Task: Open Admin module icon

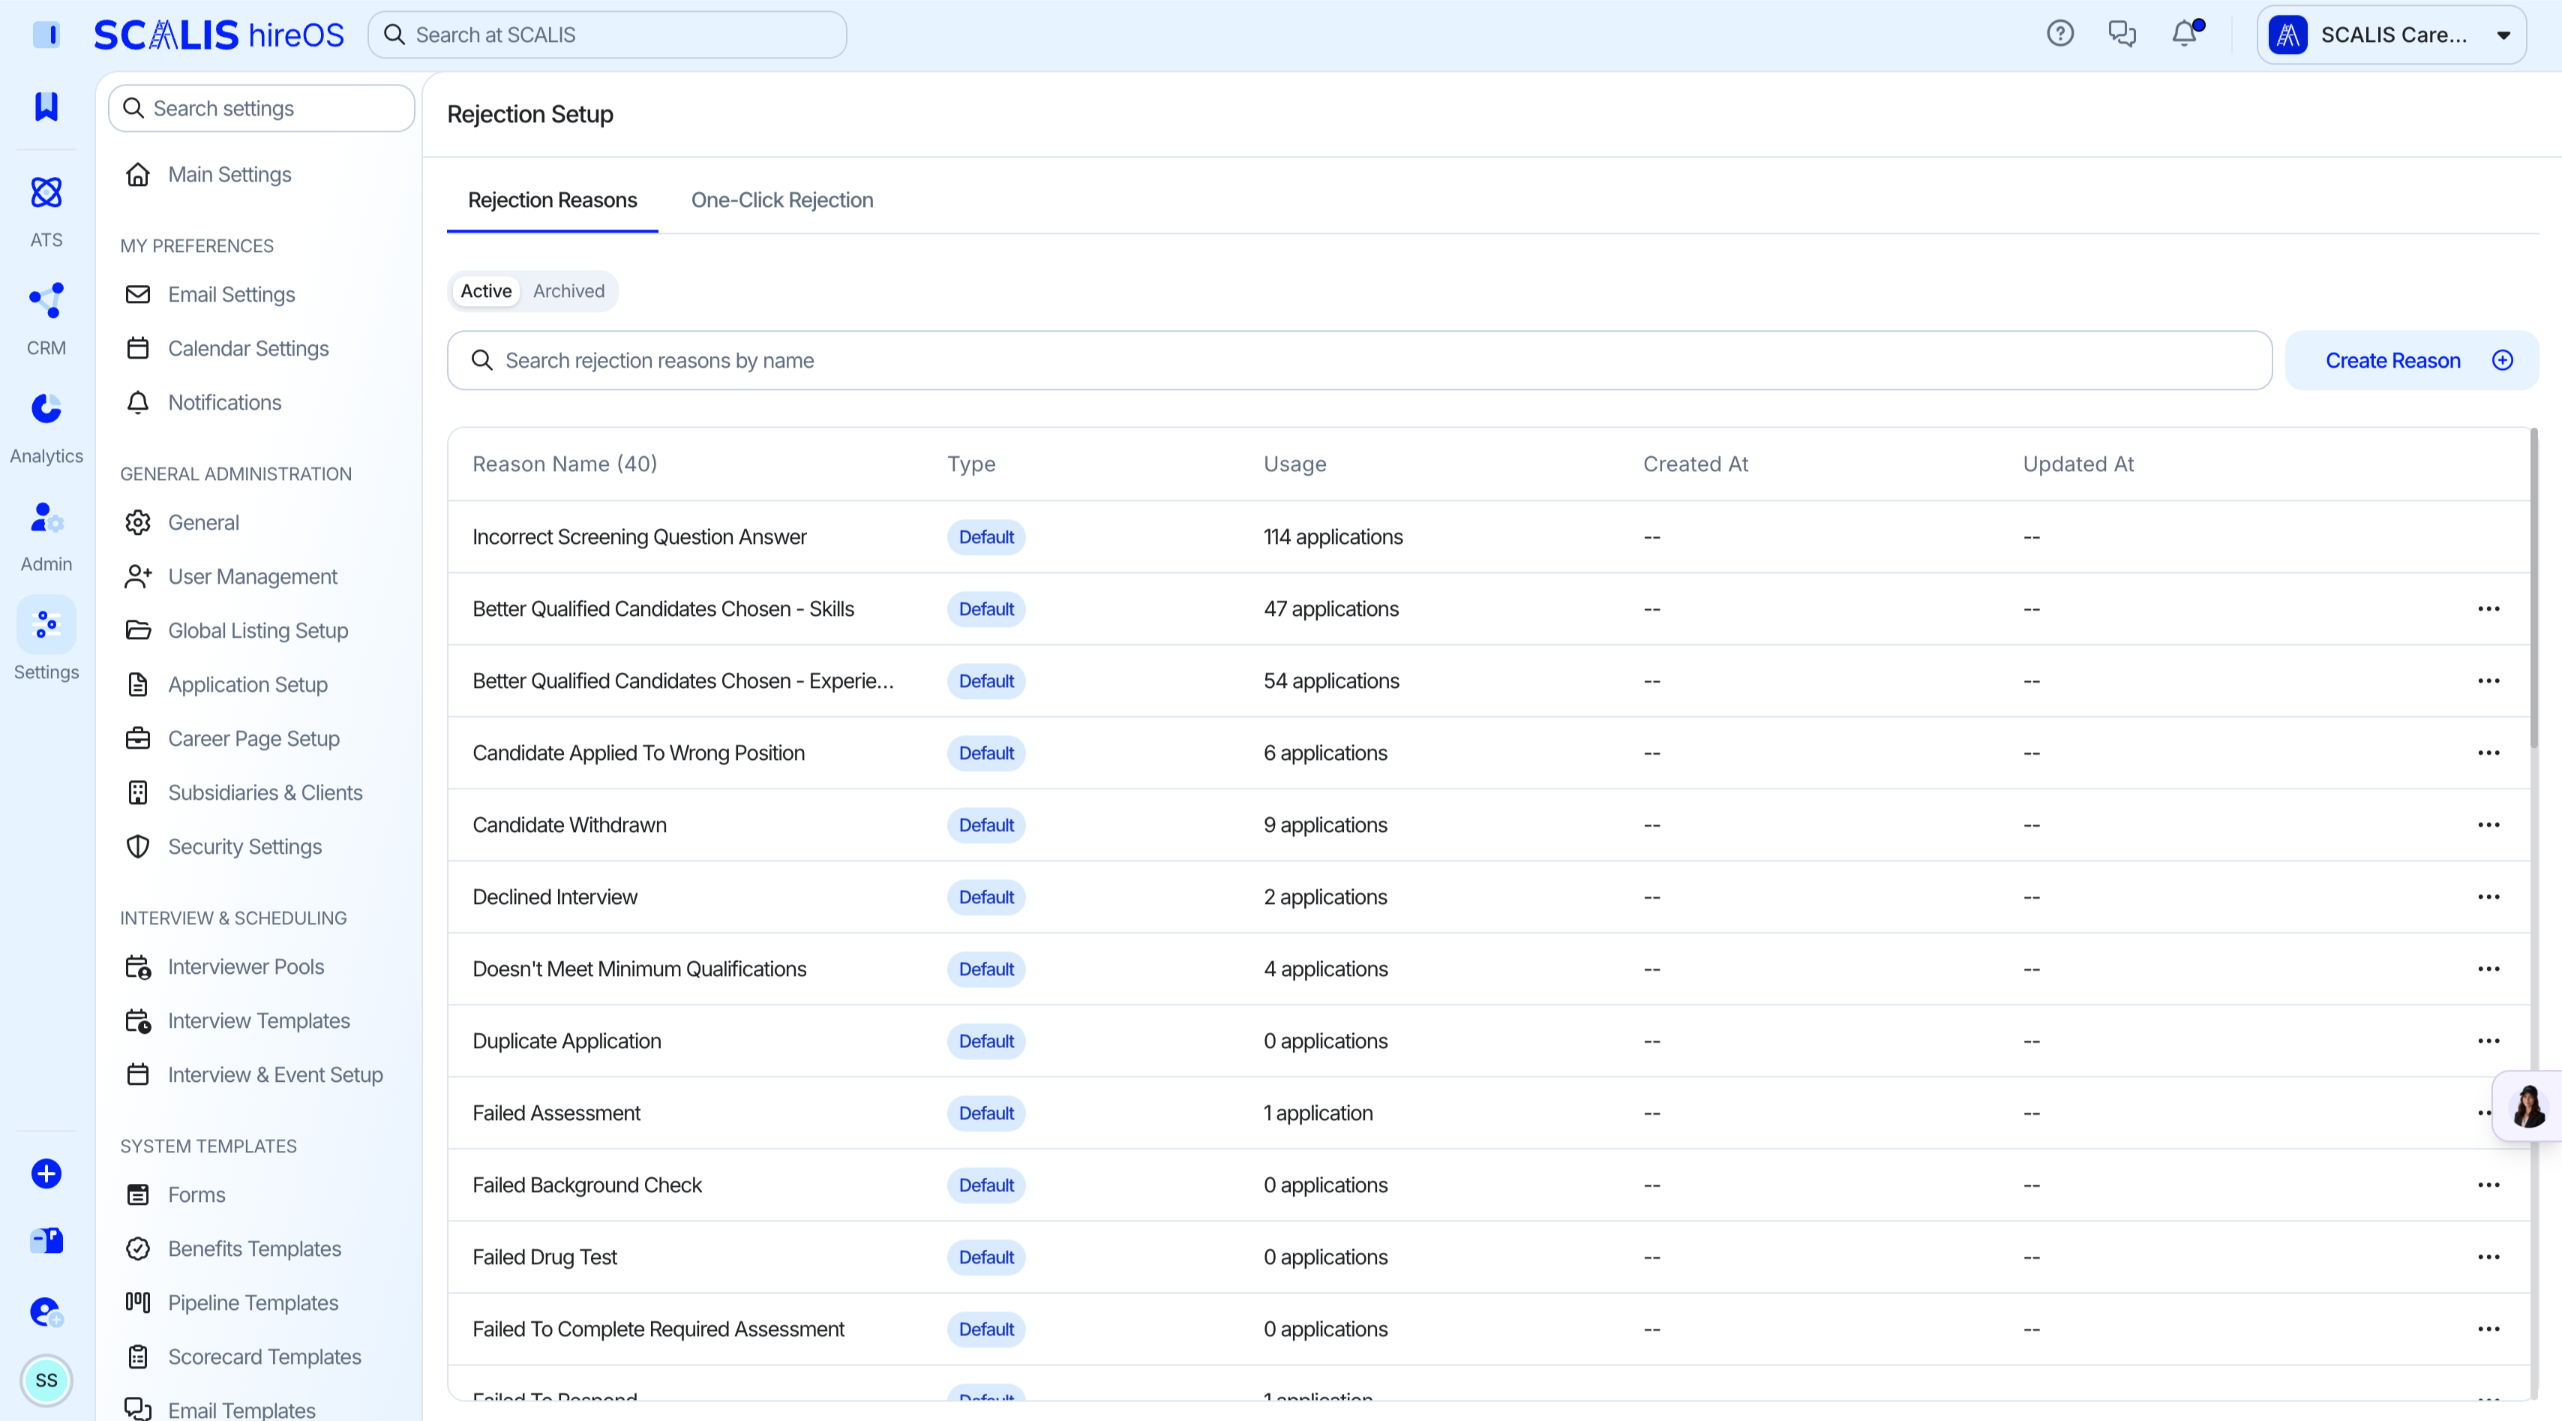Action: pyautogui.click(x=46, y=517)
